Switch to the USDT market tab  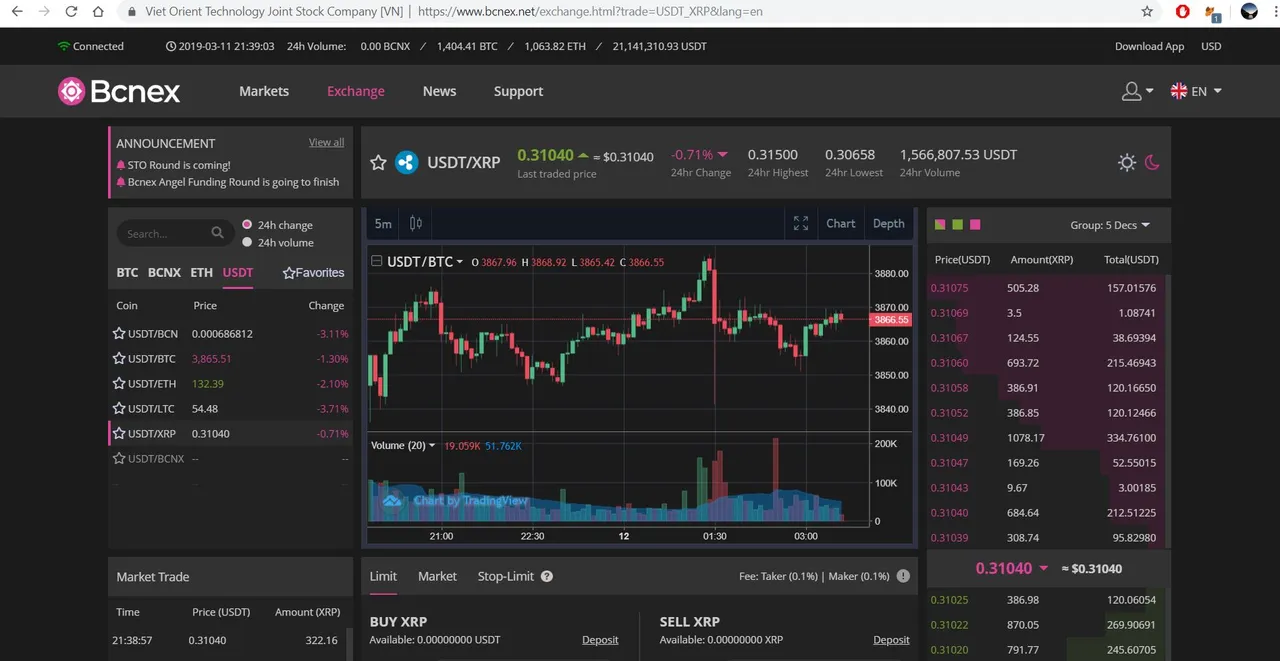pyautogui.click(x=238, y=273)
